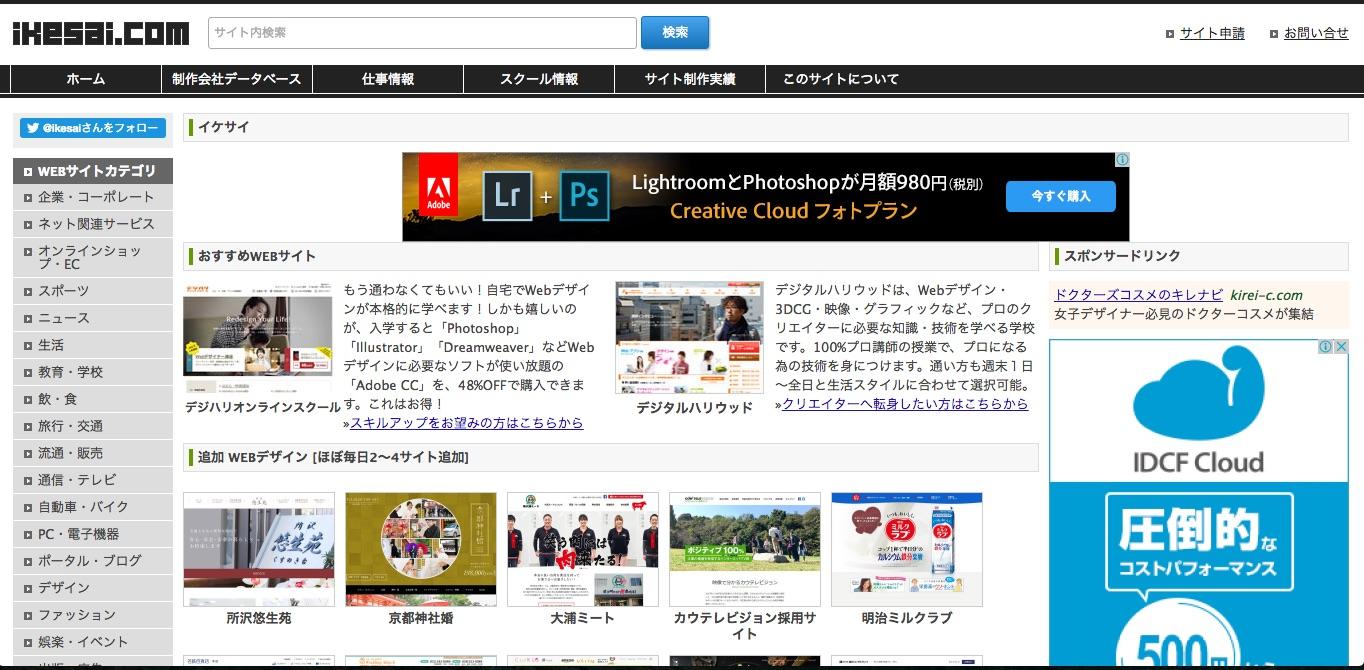This screenshot has height=670, width=1364.
Task: Select the ポータル・ブログ category
Action: pos(93,561)
